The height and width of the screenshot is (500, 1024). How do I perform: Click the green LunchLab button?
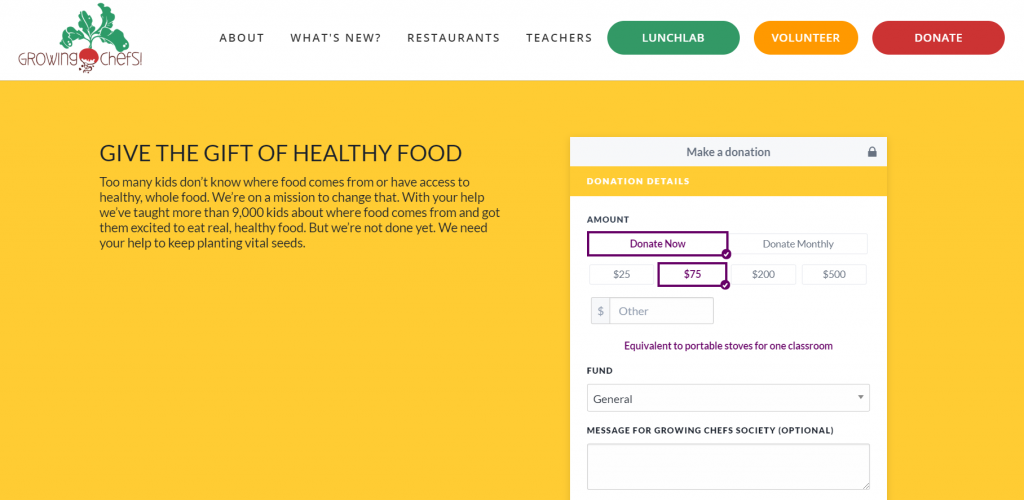[673, 38]
